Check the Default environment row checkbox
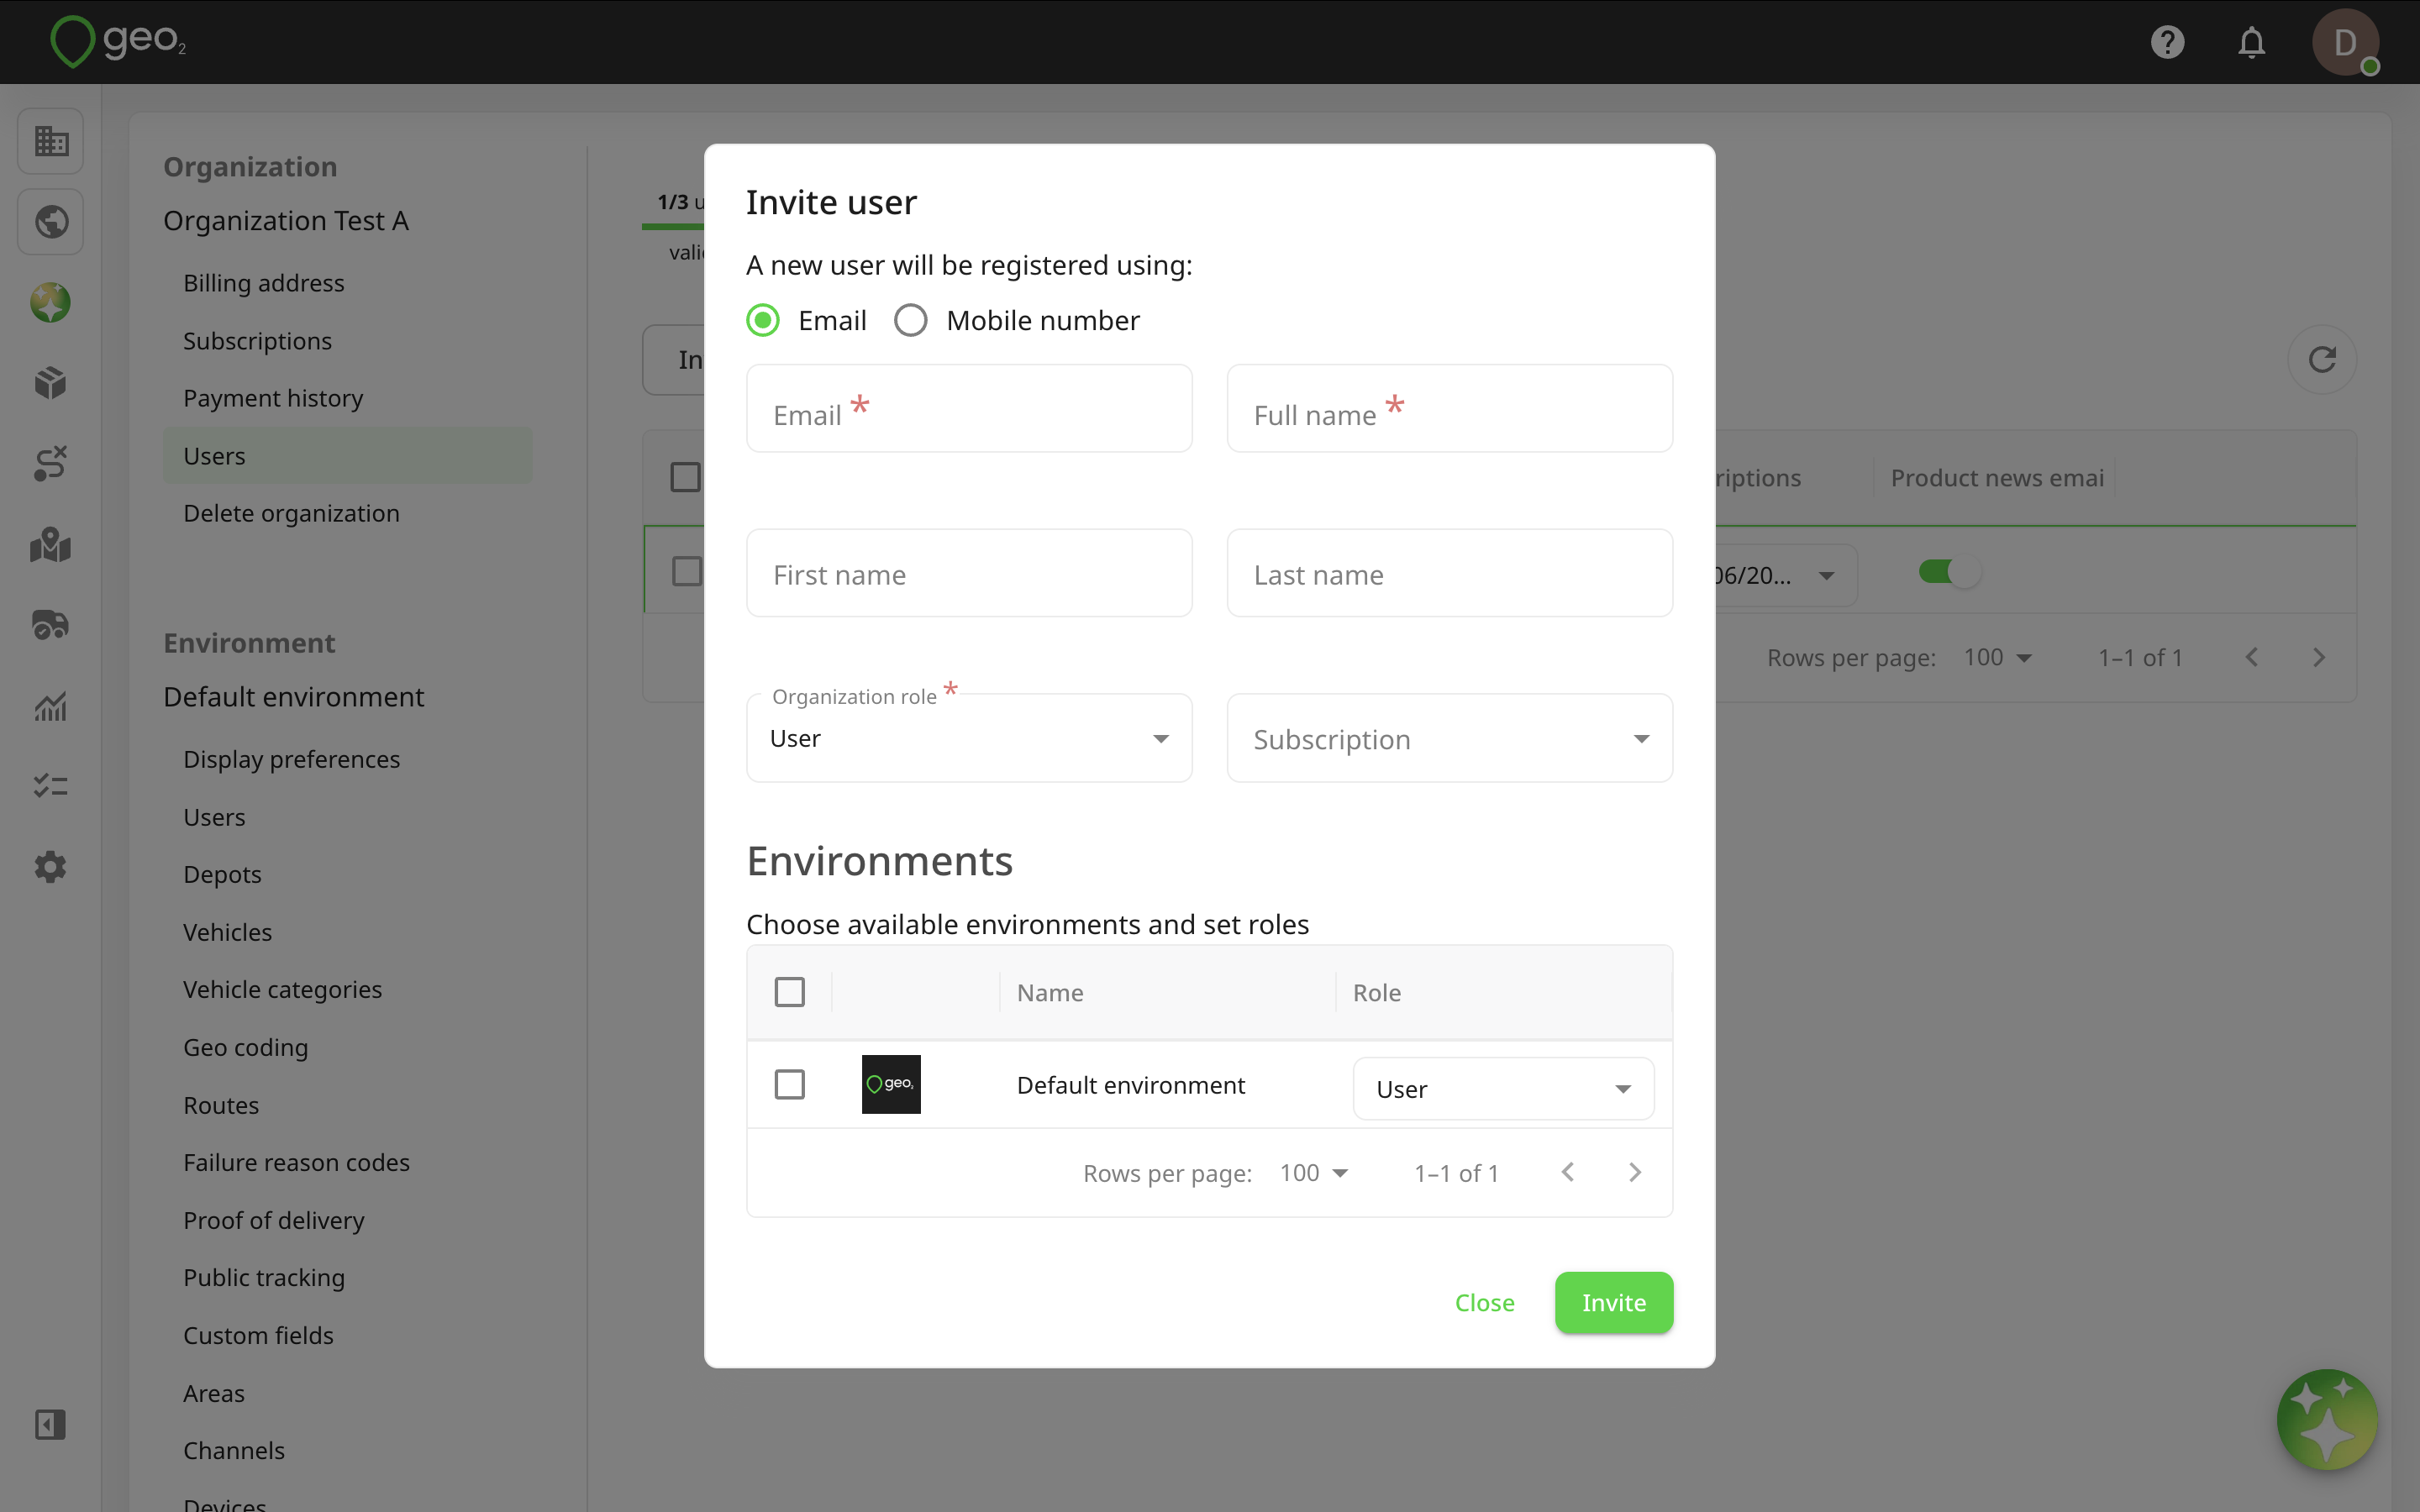 [789, 1084]
